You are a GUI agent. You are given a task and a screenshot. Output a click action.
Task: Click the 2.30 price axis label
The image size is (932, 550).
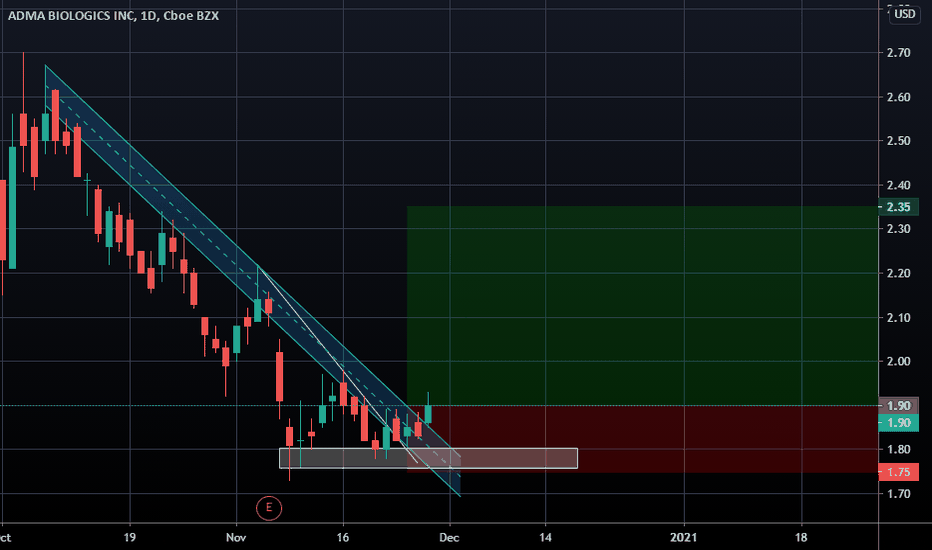pos(898,229)
